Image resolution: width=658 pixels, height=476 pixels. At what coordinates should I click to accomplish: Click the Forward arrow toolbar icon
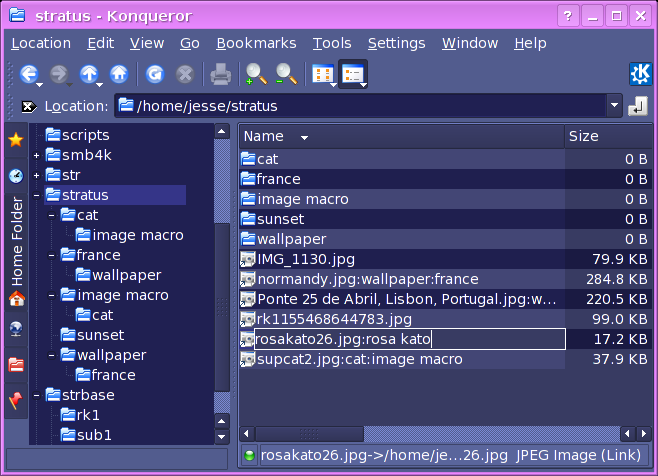pyautogui.click(x=59, y=75)
